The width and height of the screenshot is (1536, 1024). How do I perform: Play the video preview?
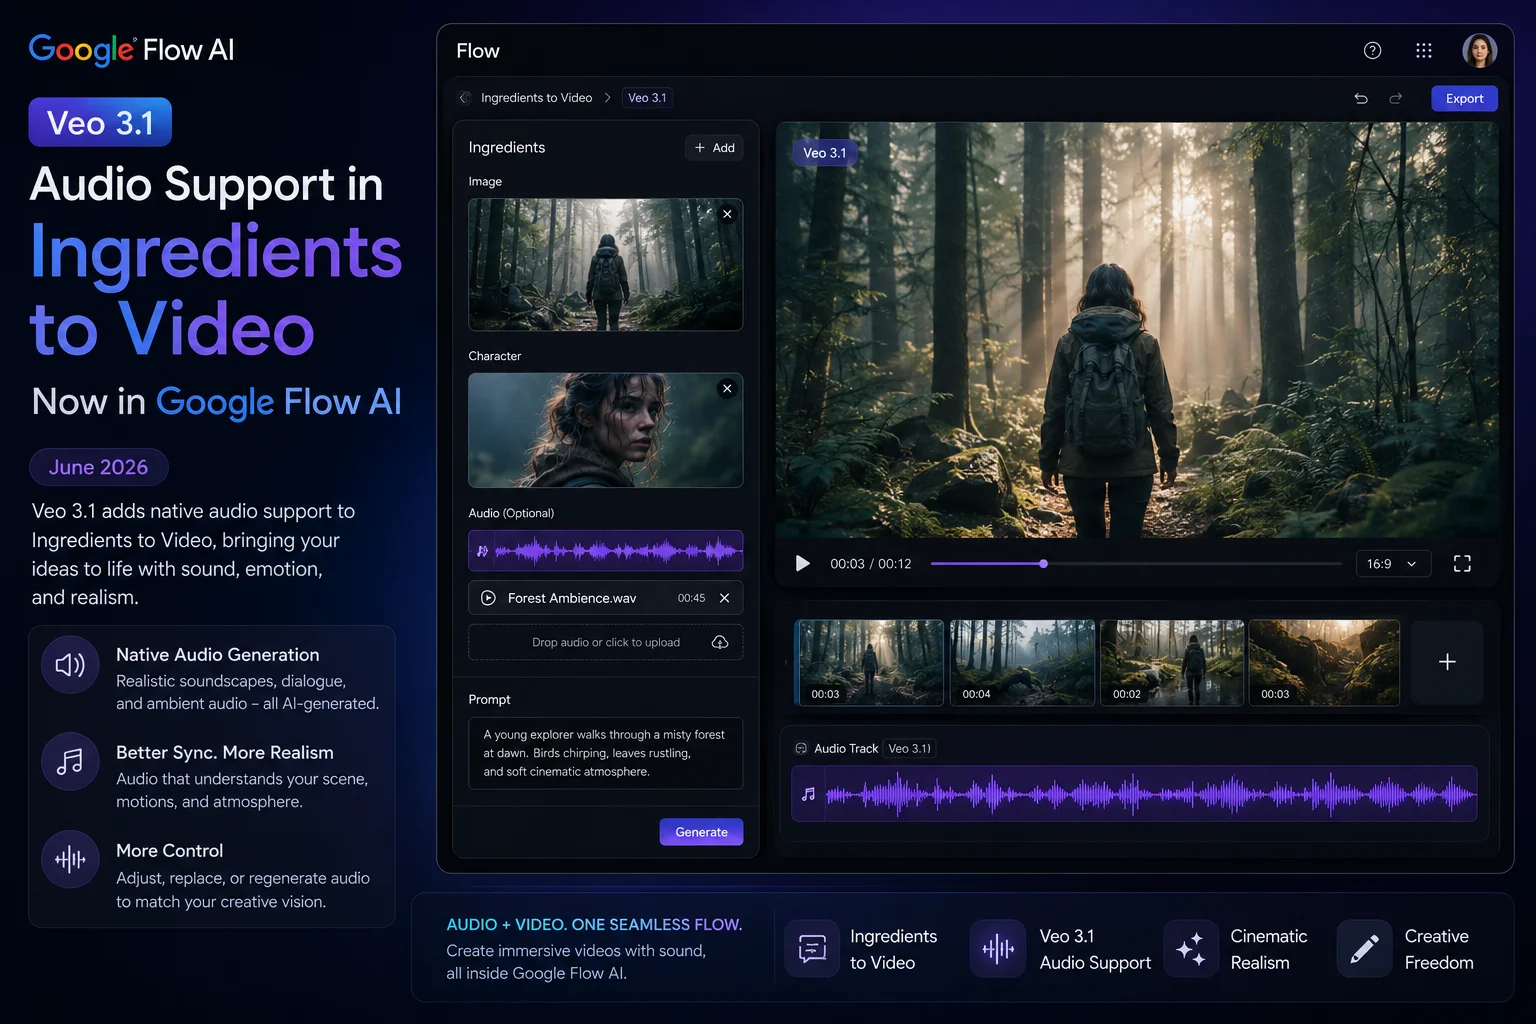(802, 564)
